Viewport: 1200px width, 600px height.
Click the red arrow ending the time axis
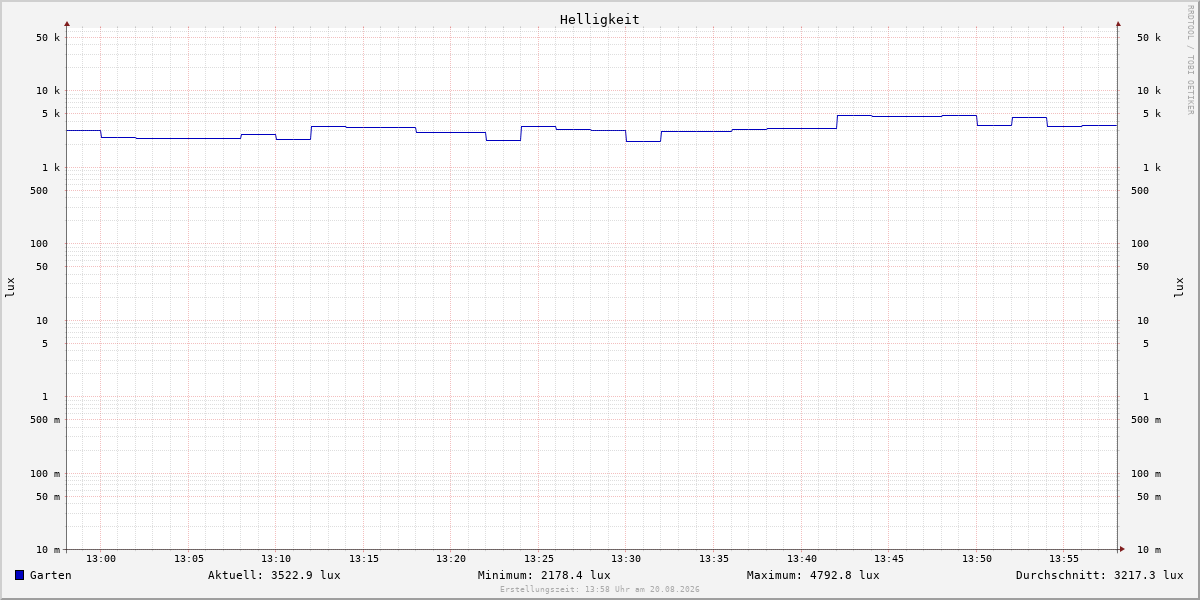coord(1122,549)
